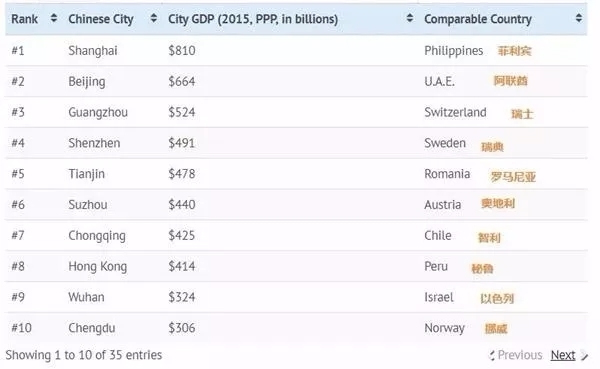This screenshot has height=369, width=600.
Task: Select the Rank column header
Action: [x=24, y=19]
